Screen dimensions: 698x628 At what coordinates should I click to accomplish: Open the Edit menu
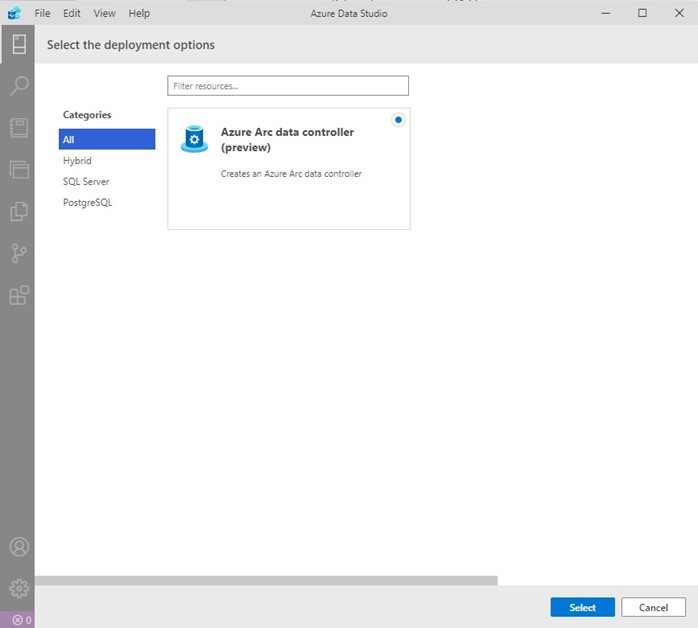[72, 13]
